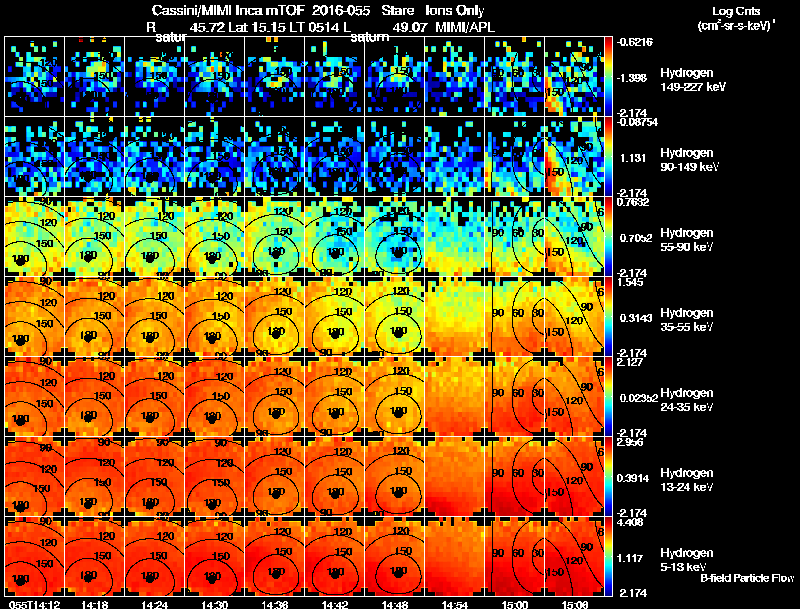Click the Hydrogen 13-24 keV row label
The width and height of the screenshot is (800, 609).
[686, 480]
